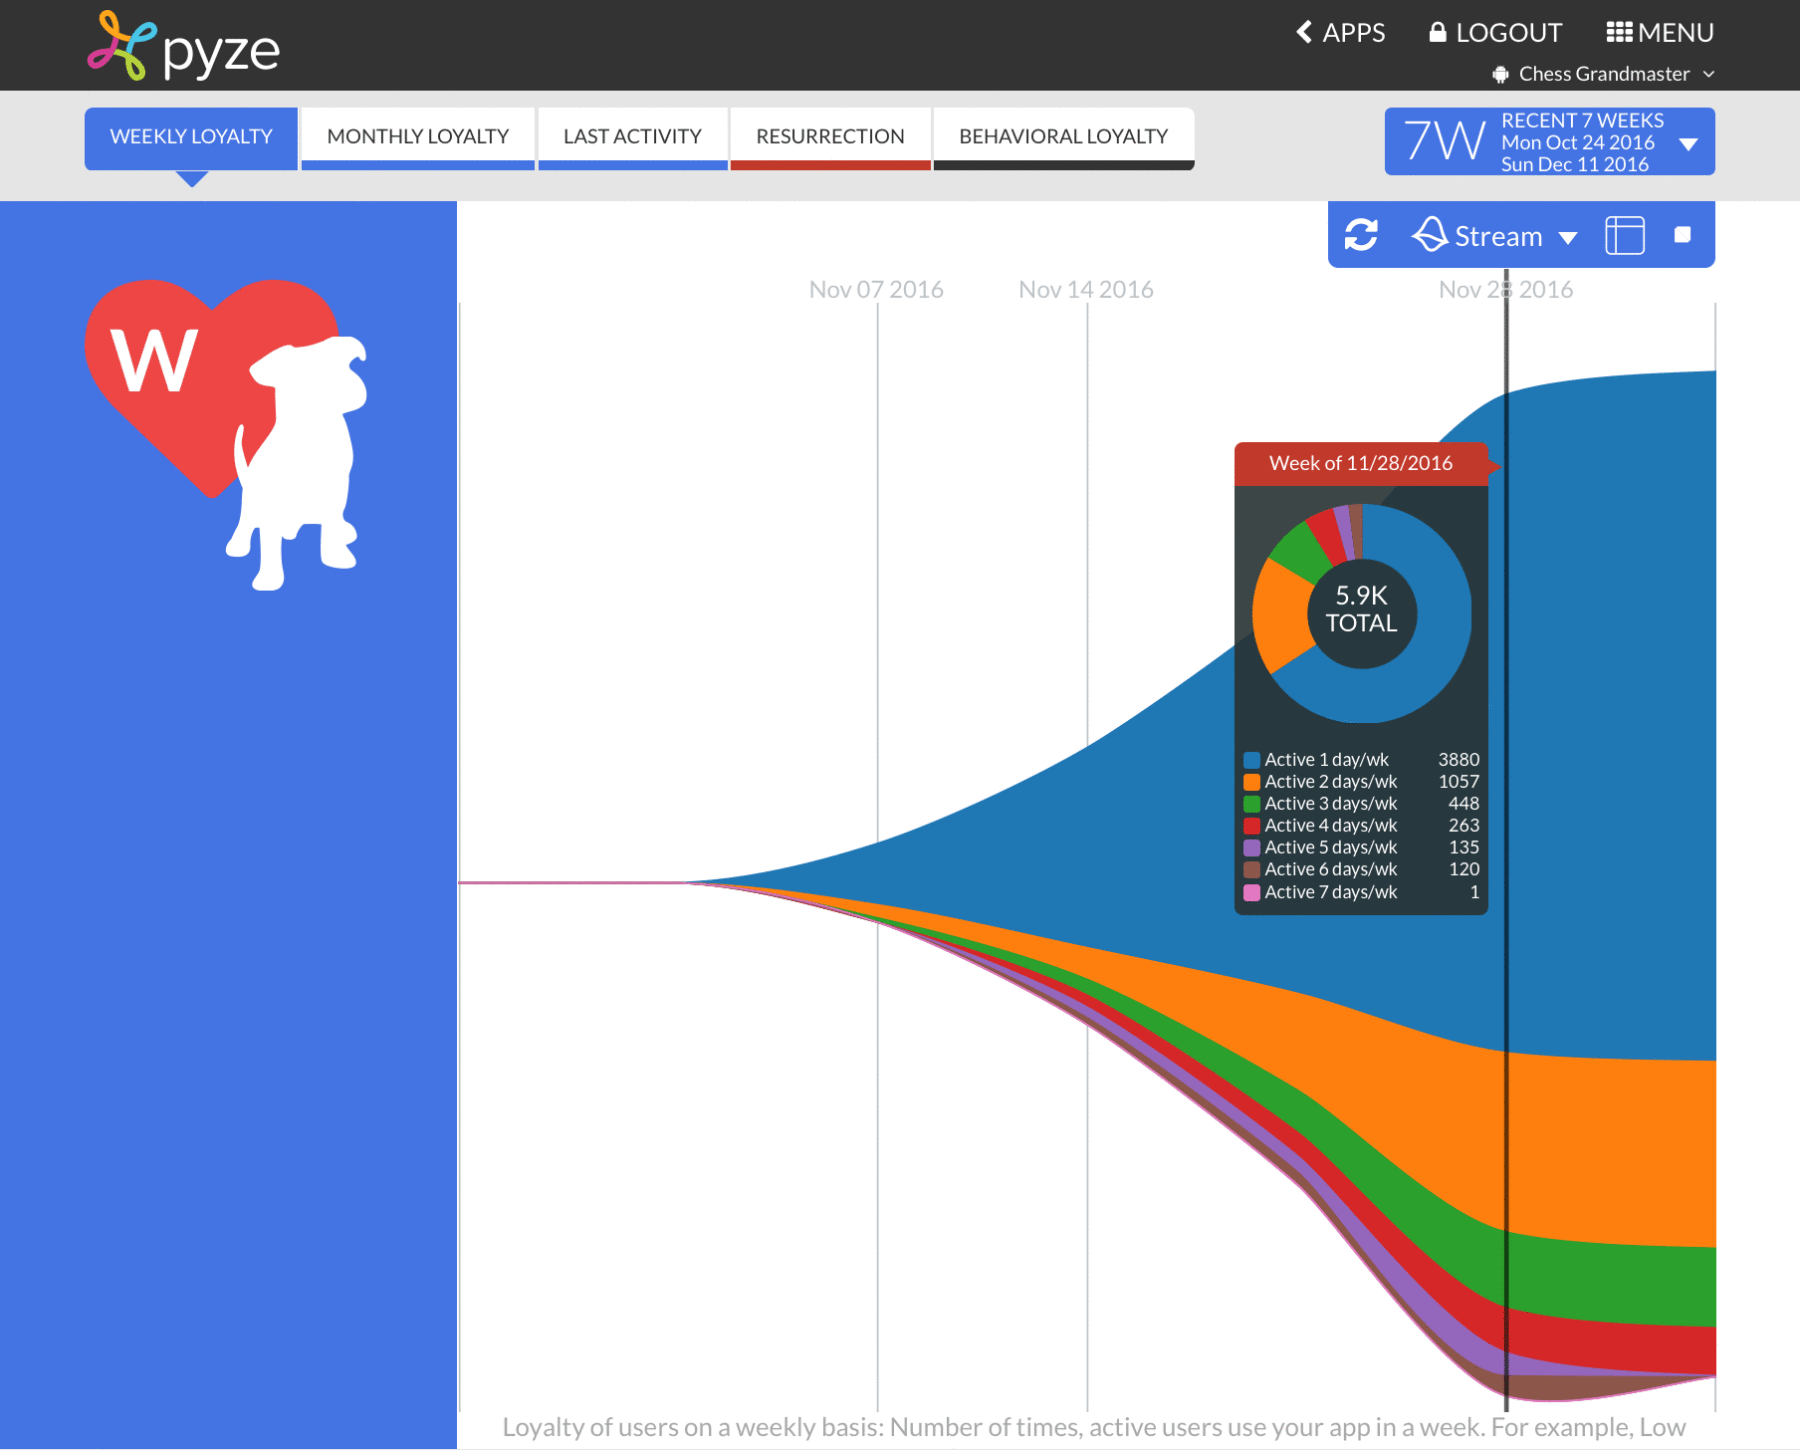Click the Android icon beside Chess Grandmaster
The height and width of the screenshot is (1450, 1800).
point(1500,74)
